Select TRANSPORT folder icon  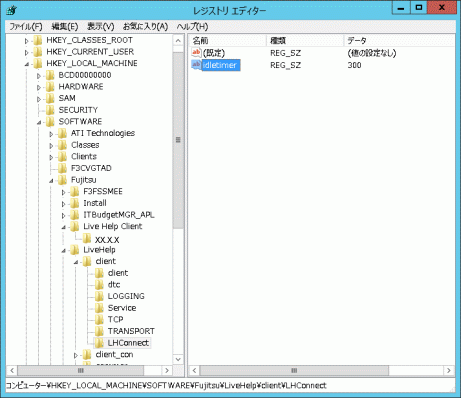[x=100, y=332]
